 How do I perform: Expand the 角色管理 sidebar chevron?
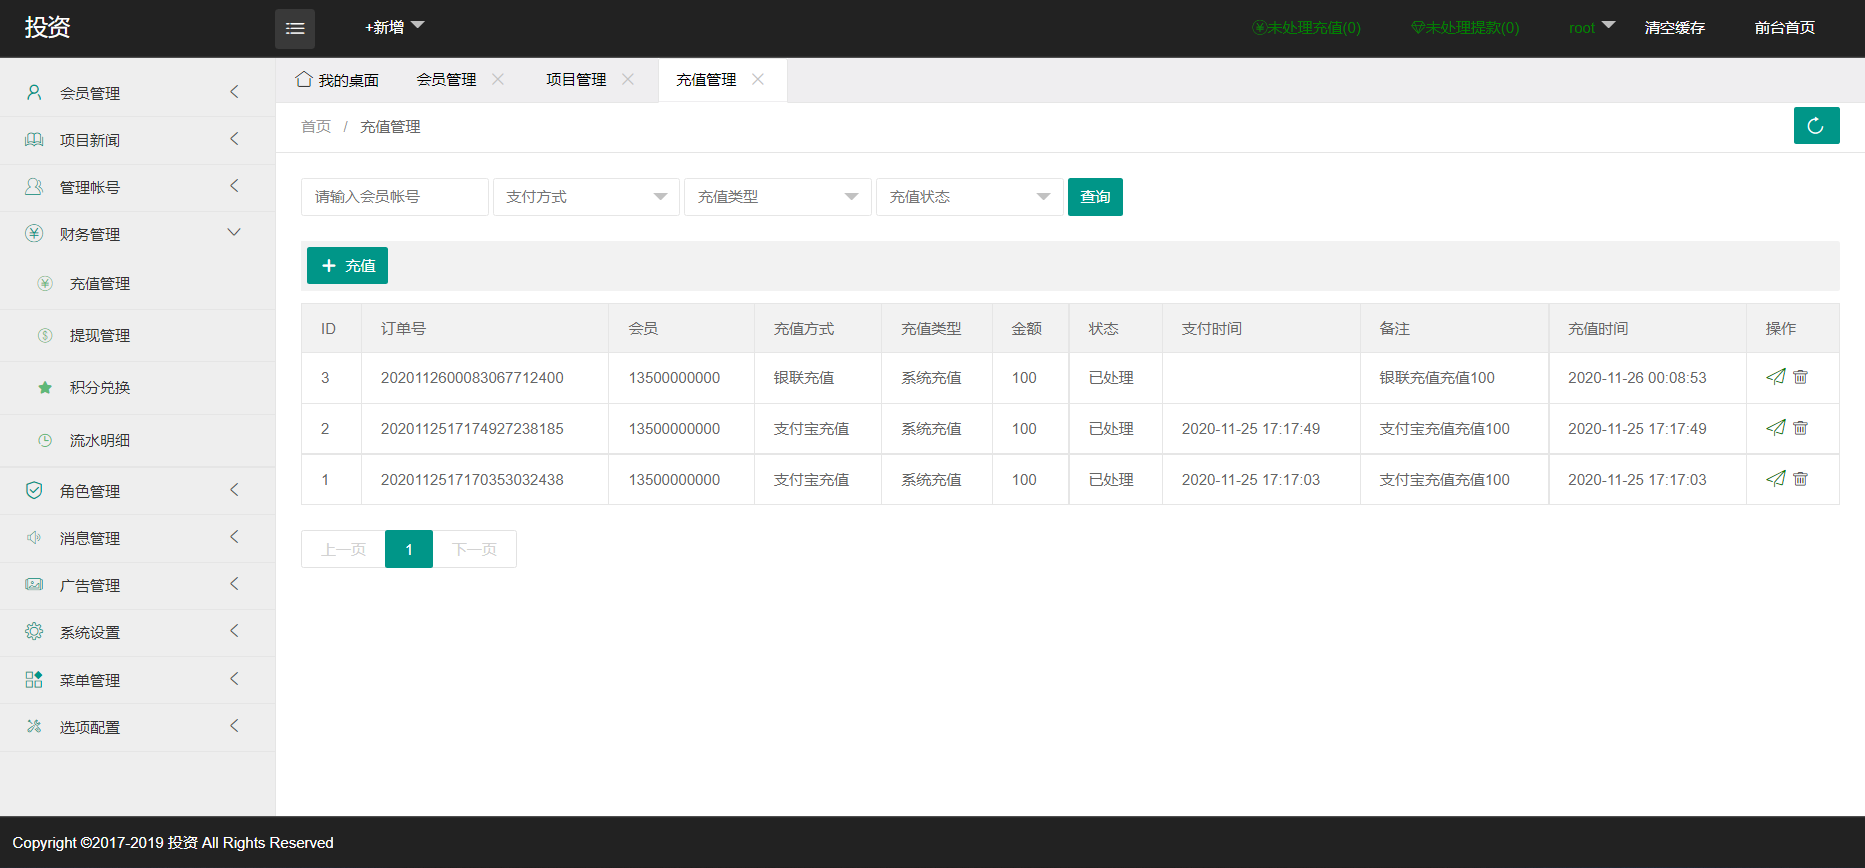234,490
